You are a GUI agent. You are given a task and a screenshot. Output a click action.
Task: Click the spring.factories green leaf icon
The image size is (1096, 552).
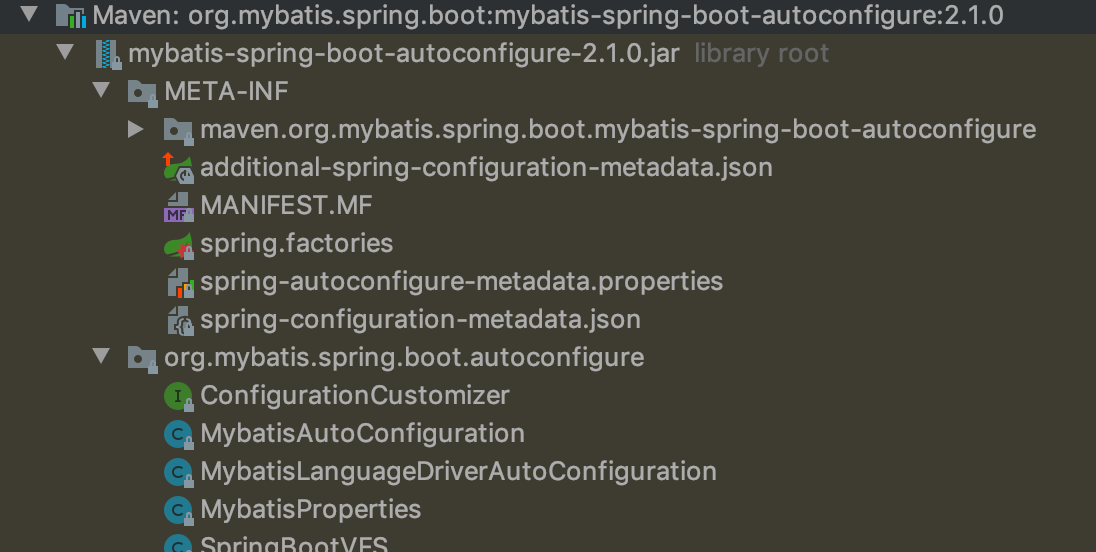coord(178,245)
